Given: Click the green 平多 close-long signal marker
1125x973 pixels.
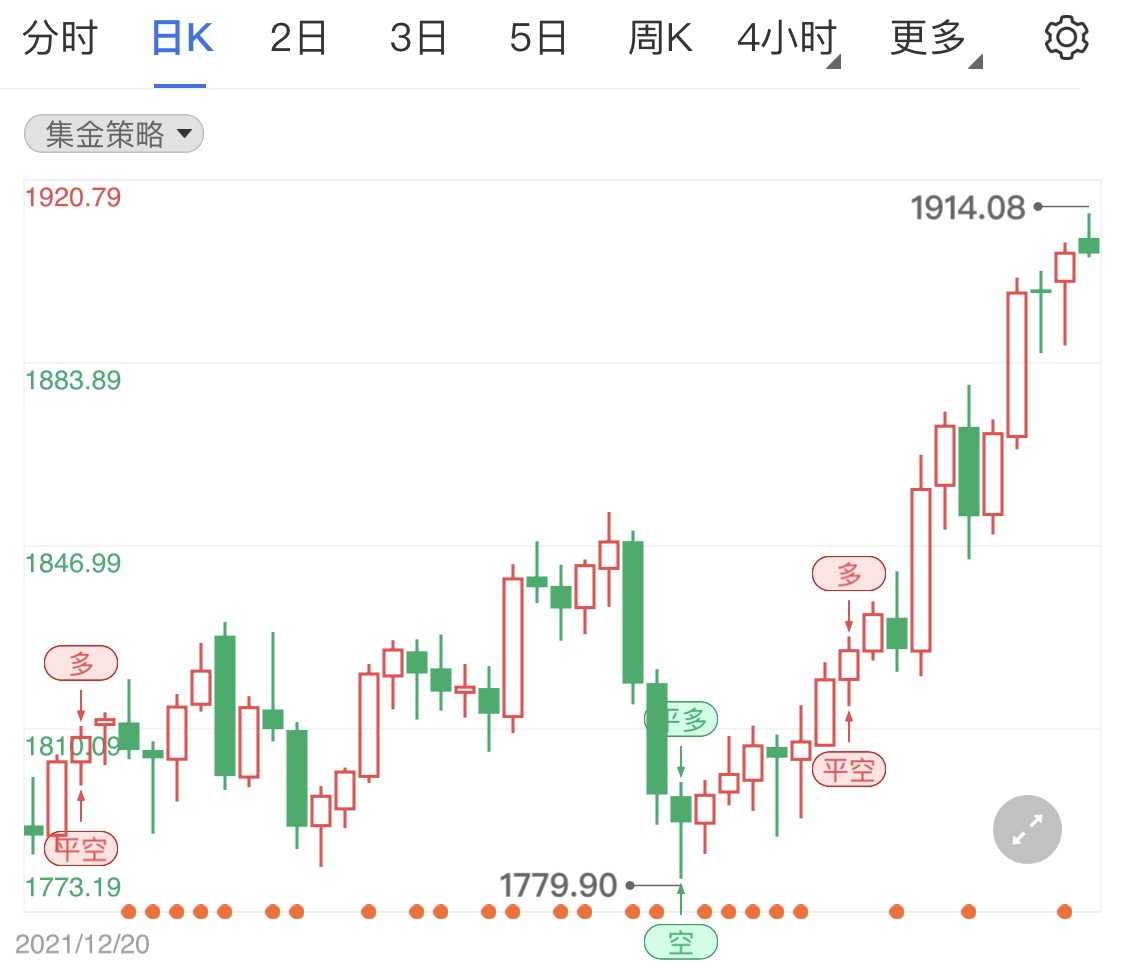Looking at the screenshot, I should pos(682,720).
